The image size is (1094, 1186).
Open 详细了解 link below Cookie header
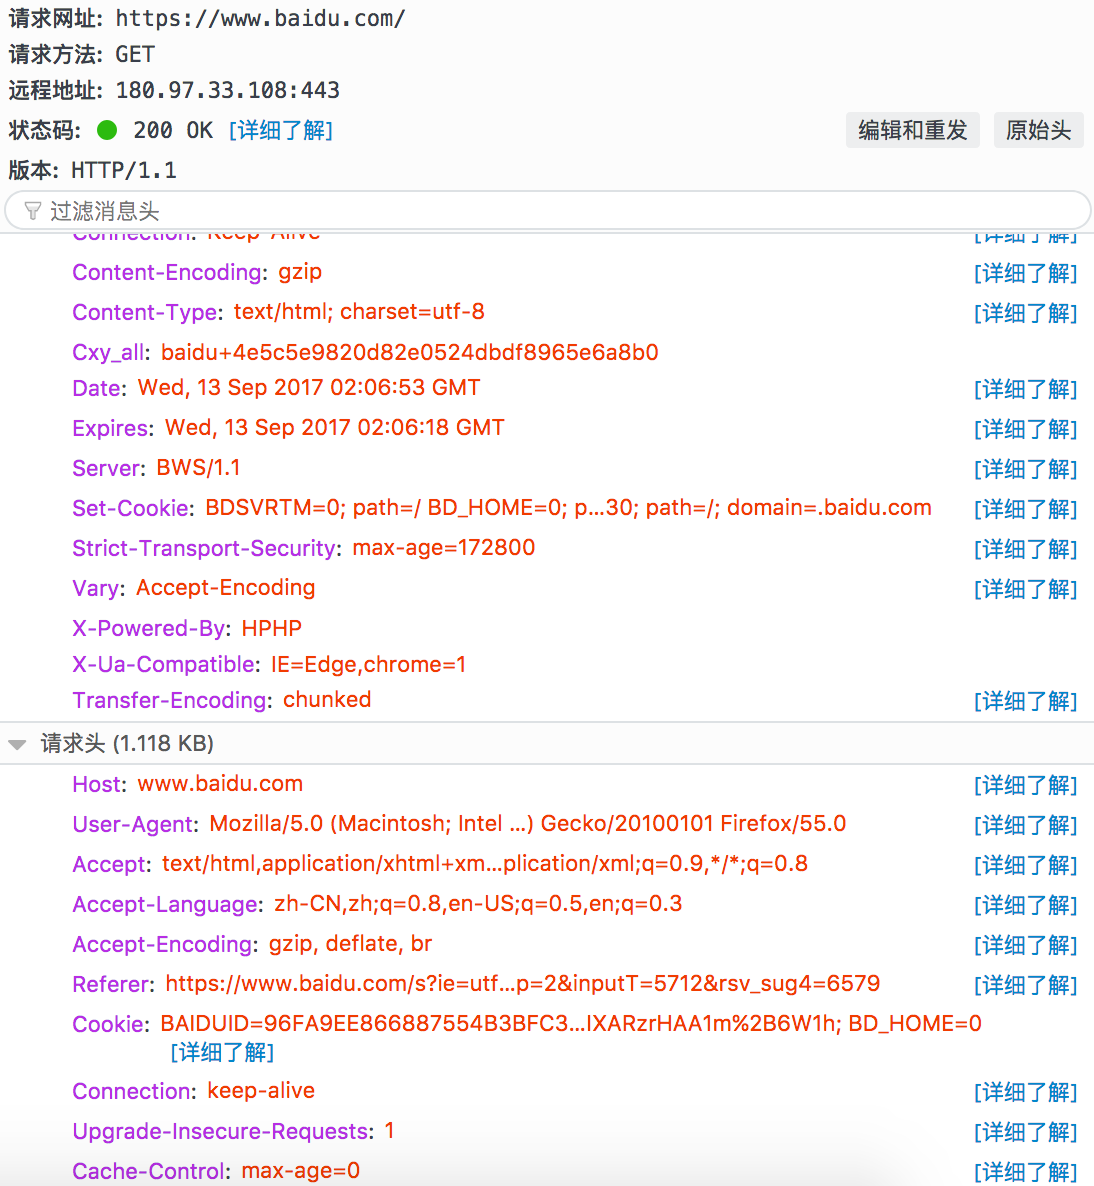coord(222,1052)
